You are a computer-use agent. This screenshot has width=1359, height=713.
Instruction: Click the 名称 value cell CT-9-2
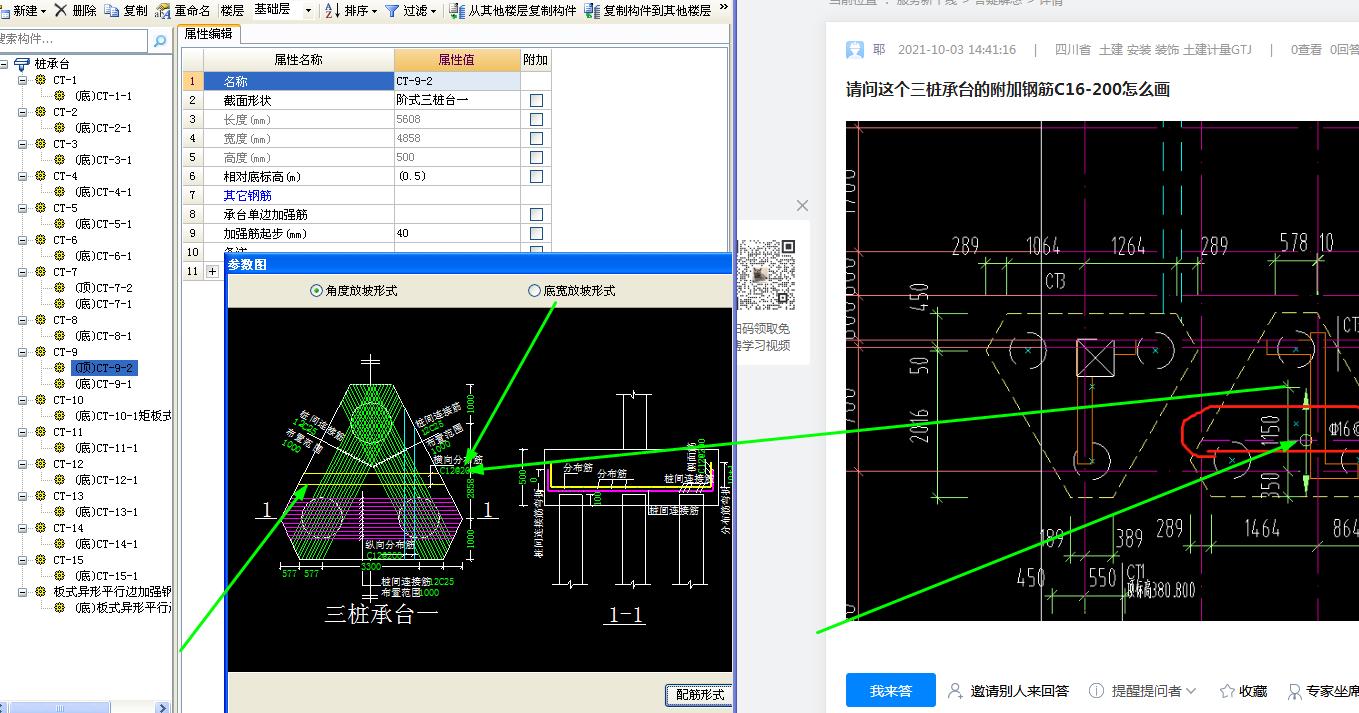click(457, 82)
